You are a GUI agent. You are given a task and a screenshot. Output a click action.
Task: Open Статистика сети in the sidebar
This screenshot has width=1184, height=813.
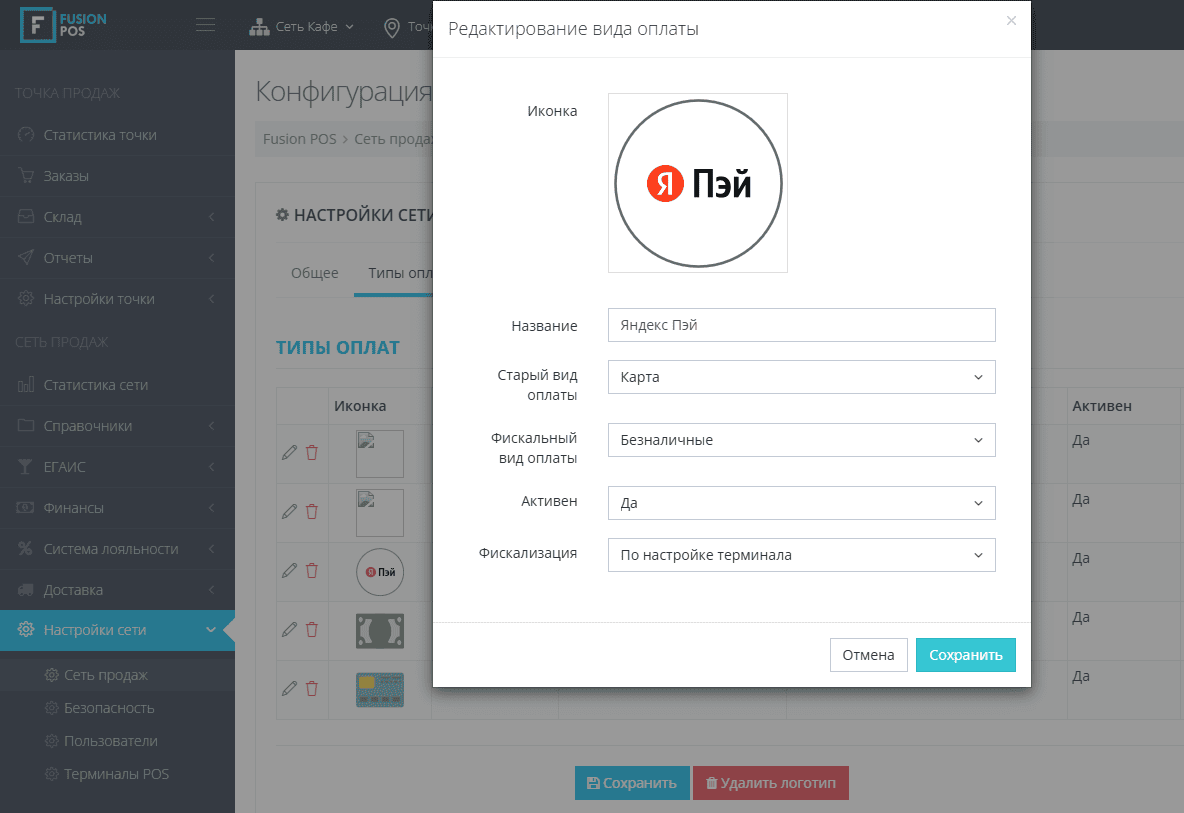click(117, 385)
